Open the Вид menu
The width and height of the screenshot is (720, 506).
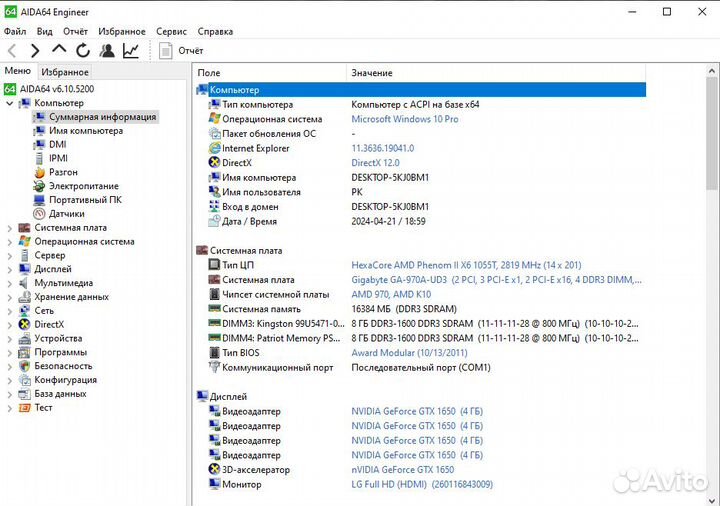[45, 31]
